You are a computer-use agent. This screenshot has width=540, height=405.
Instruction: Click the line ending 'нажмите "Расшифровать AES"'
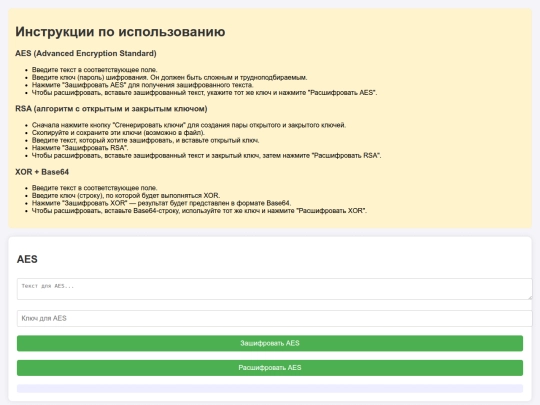(205, 92)
